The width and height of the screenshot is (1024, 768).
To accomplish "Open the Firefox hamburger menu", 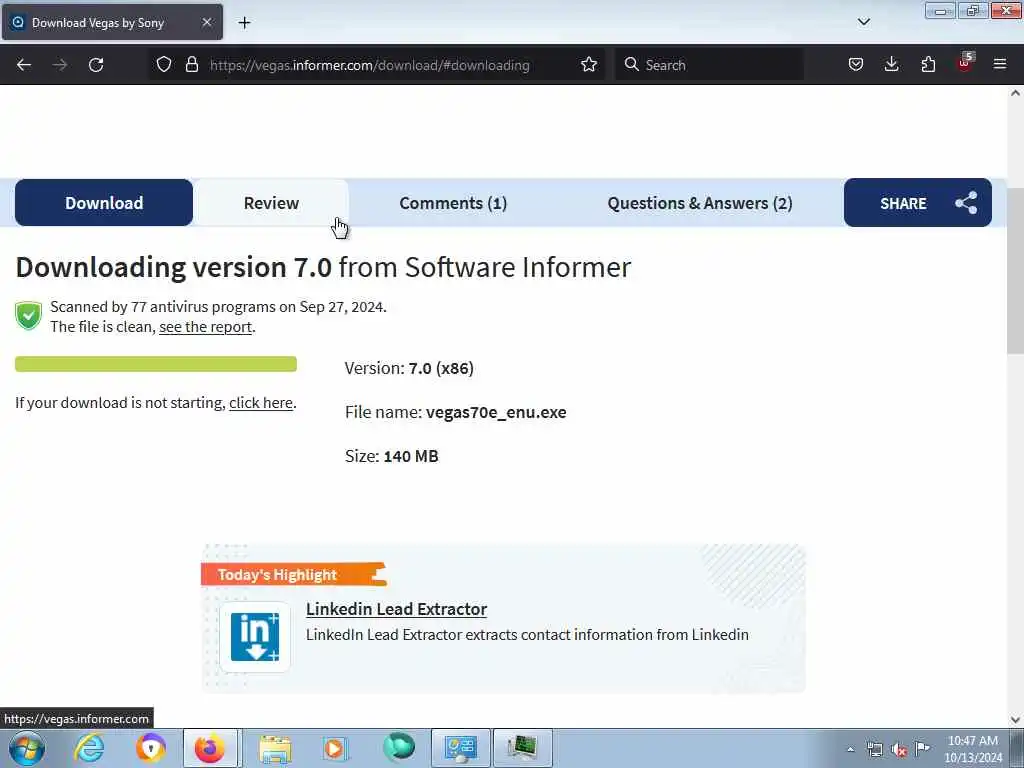I will point(1000,65).
